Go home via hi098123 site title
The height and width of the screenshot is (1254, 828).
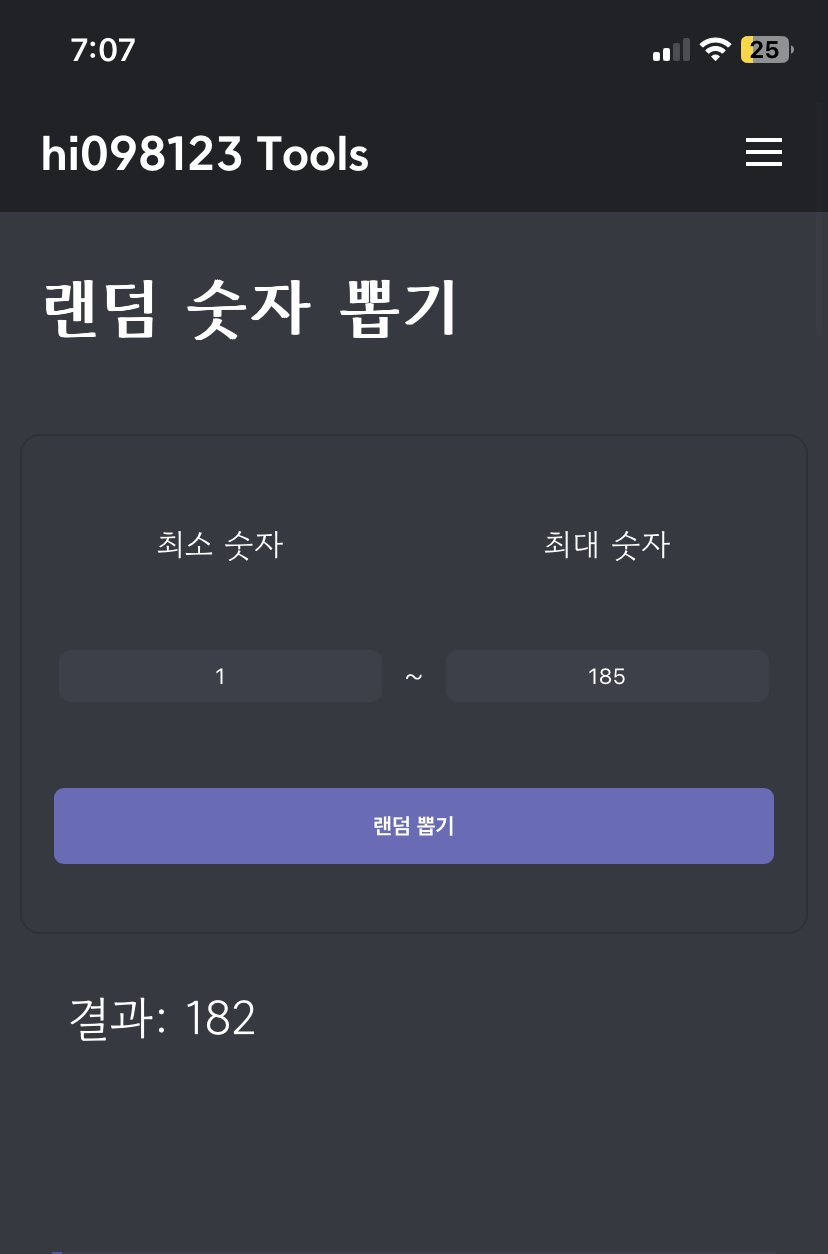click(x=141, y=155)
